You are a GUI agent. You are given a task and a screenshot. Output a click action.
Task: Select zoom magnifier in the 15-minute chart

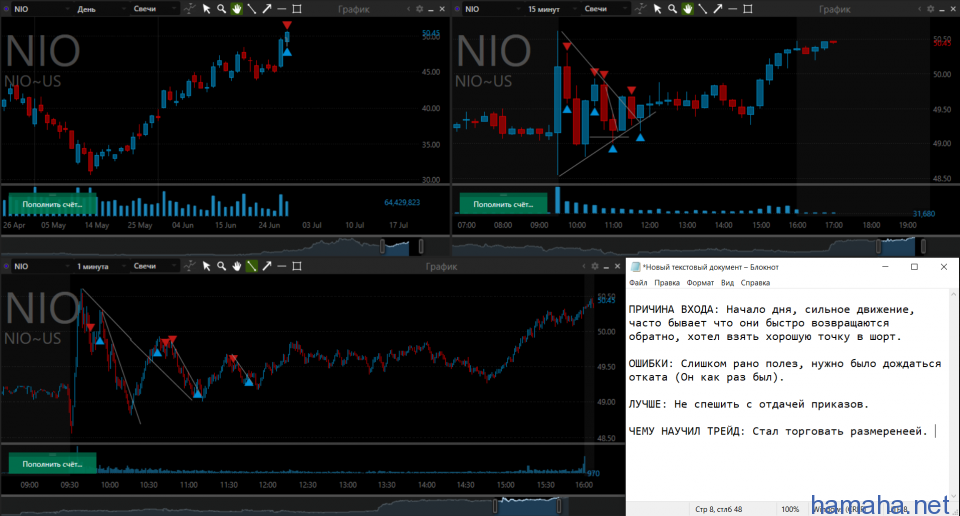pyautogui.click(x=672, y=9)
